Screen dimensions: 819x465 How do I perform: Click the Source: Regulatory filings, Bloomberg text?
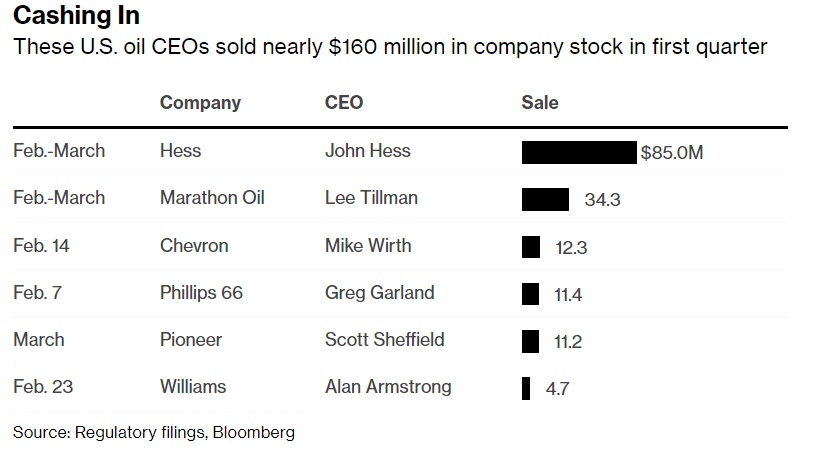[x=154, y=433]
